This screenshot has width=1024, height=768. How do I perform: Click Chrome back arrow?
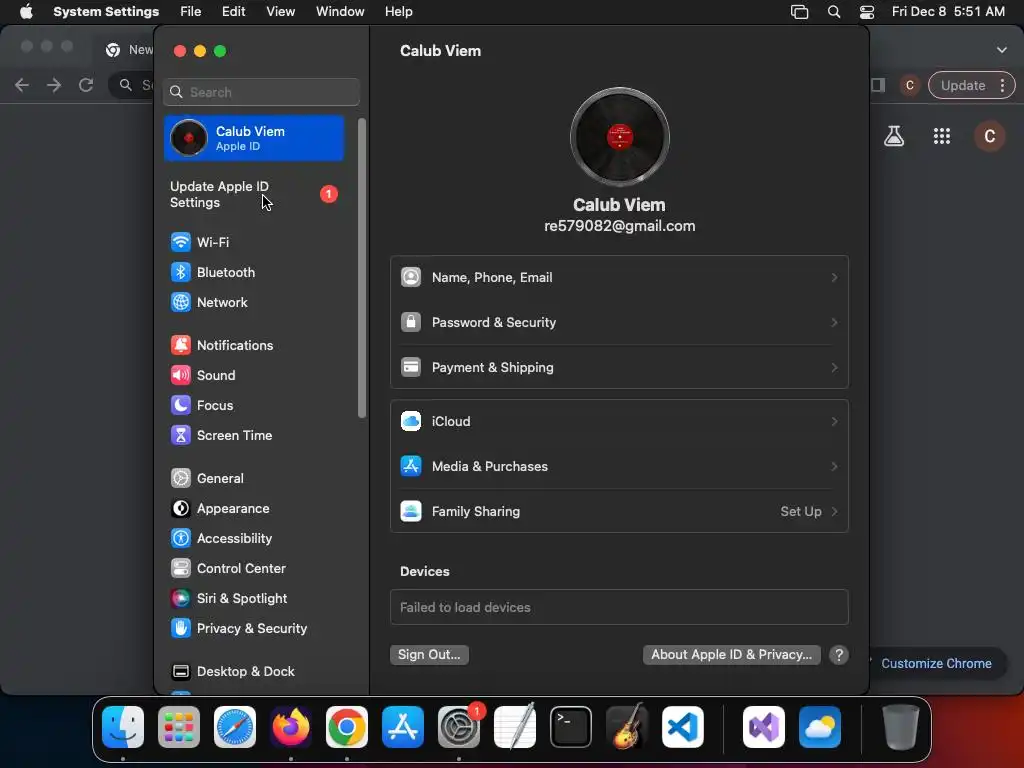coord(22,85)
